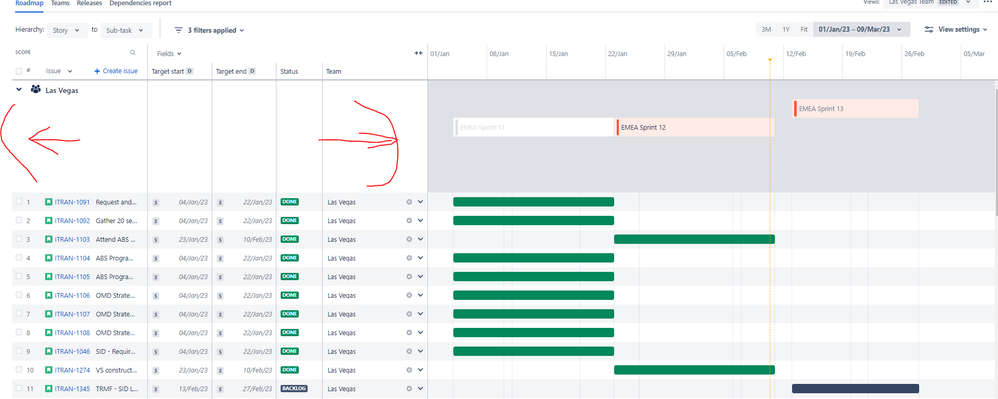
Task: Click the EMEA Sprint 13 bar in the timeline
Action: (856, 109)
